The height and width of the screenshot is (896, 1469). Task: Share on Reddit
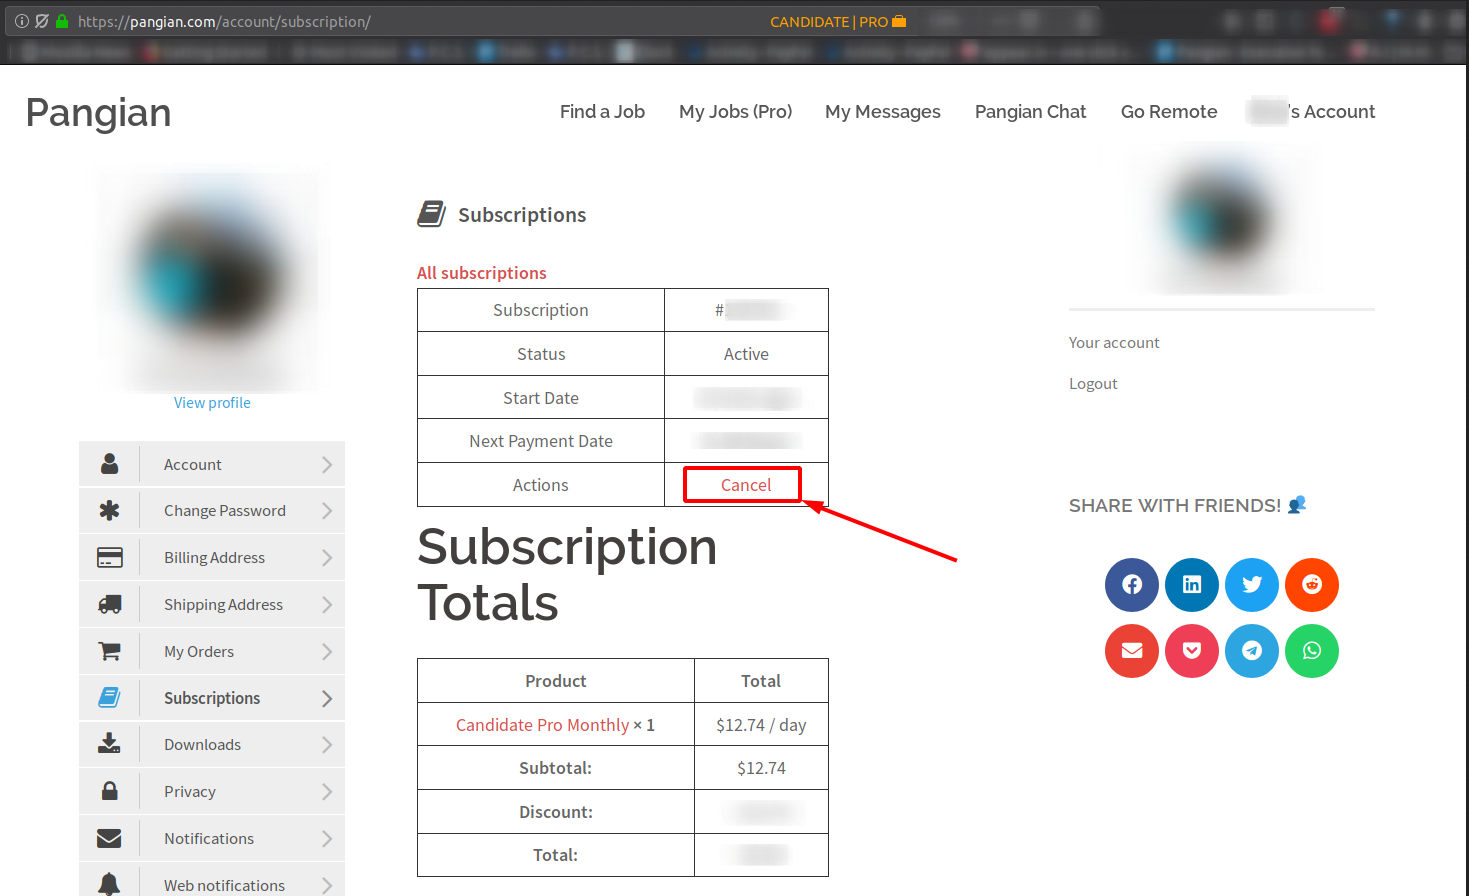point(1312,585)
